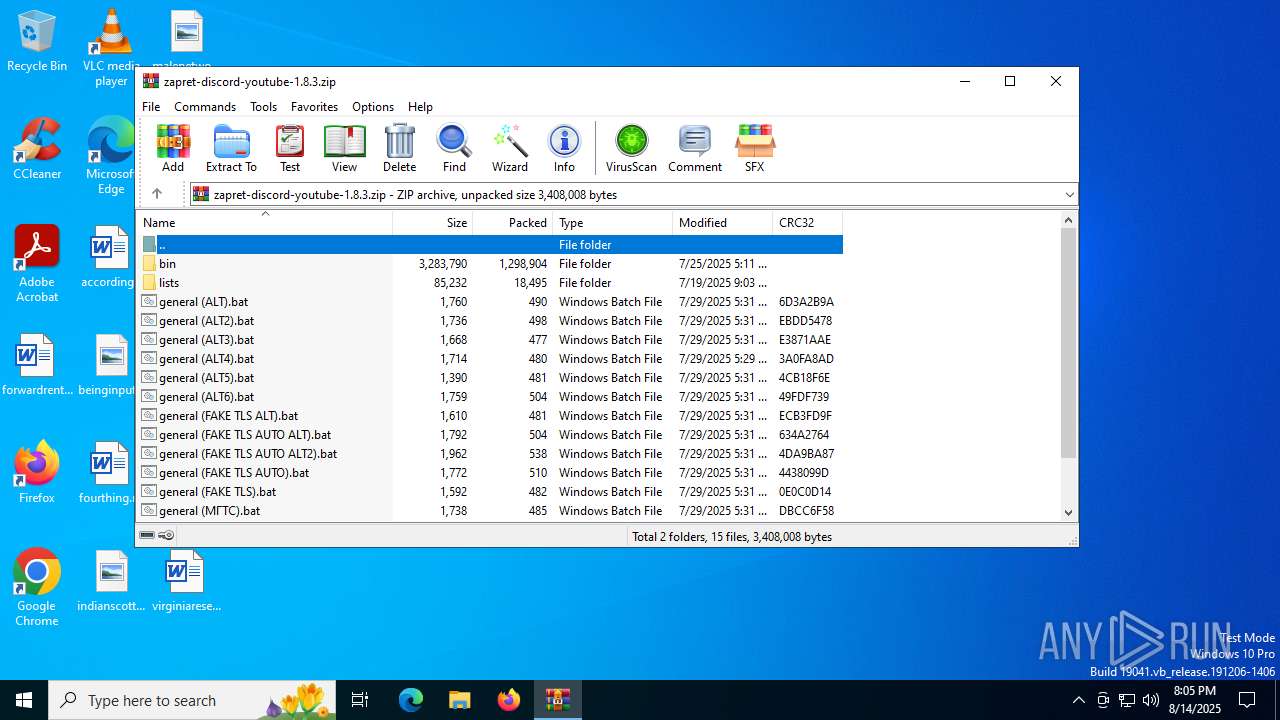The image size is (1280, 720).
Task: Click the file list scroll up arrow
Action: pyautogui.click(x=1068, y=220)
